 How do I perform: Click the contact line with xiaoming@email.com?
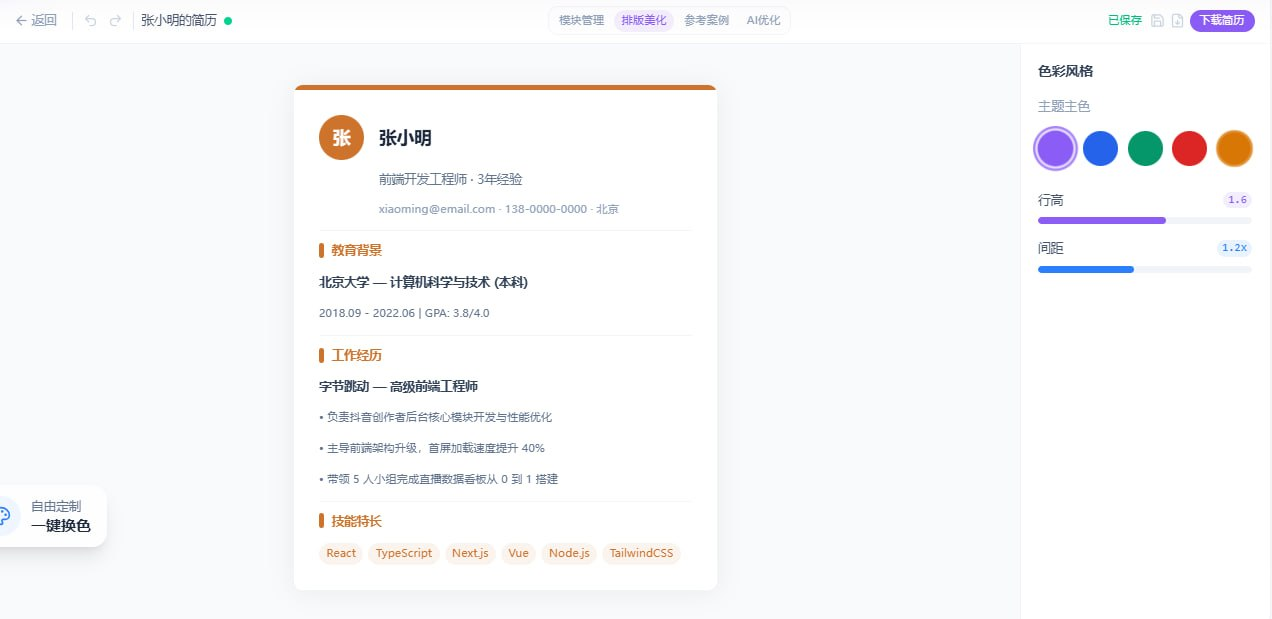coord(499,209)
